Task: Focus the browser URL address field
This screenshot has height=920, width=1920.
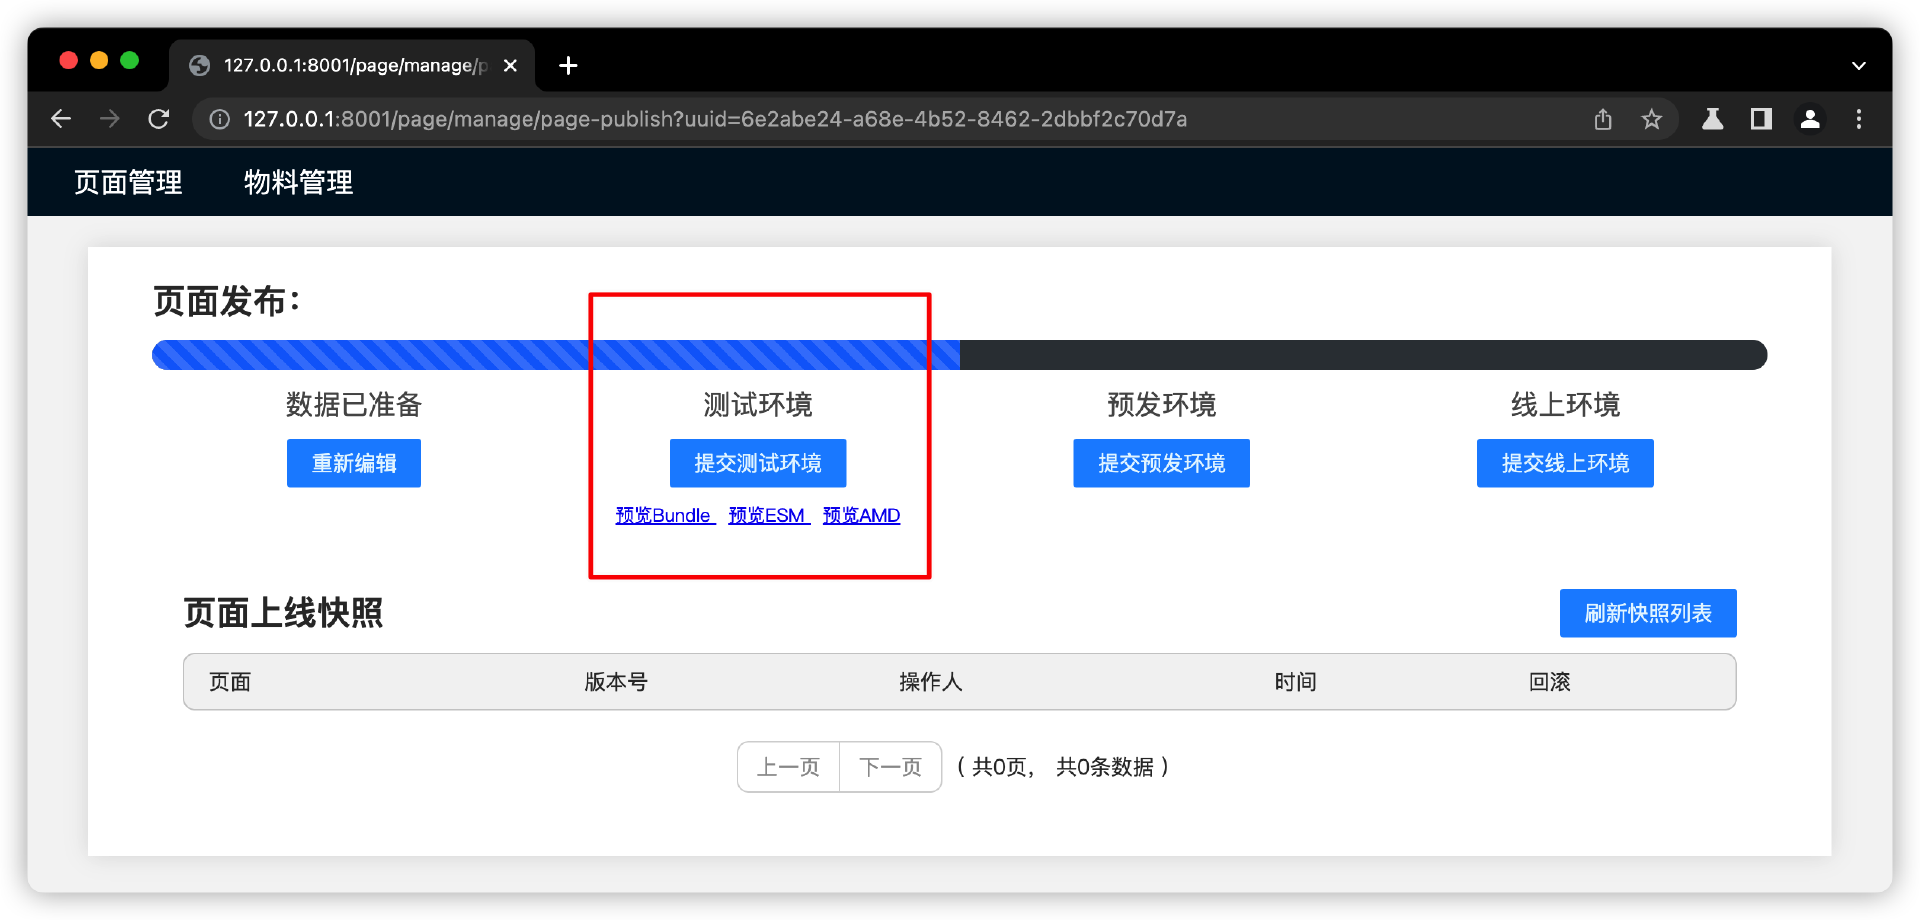Action: pos(800,119)
